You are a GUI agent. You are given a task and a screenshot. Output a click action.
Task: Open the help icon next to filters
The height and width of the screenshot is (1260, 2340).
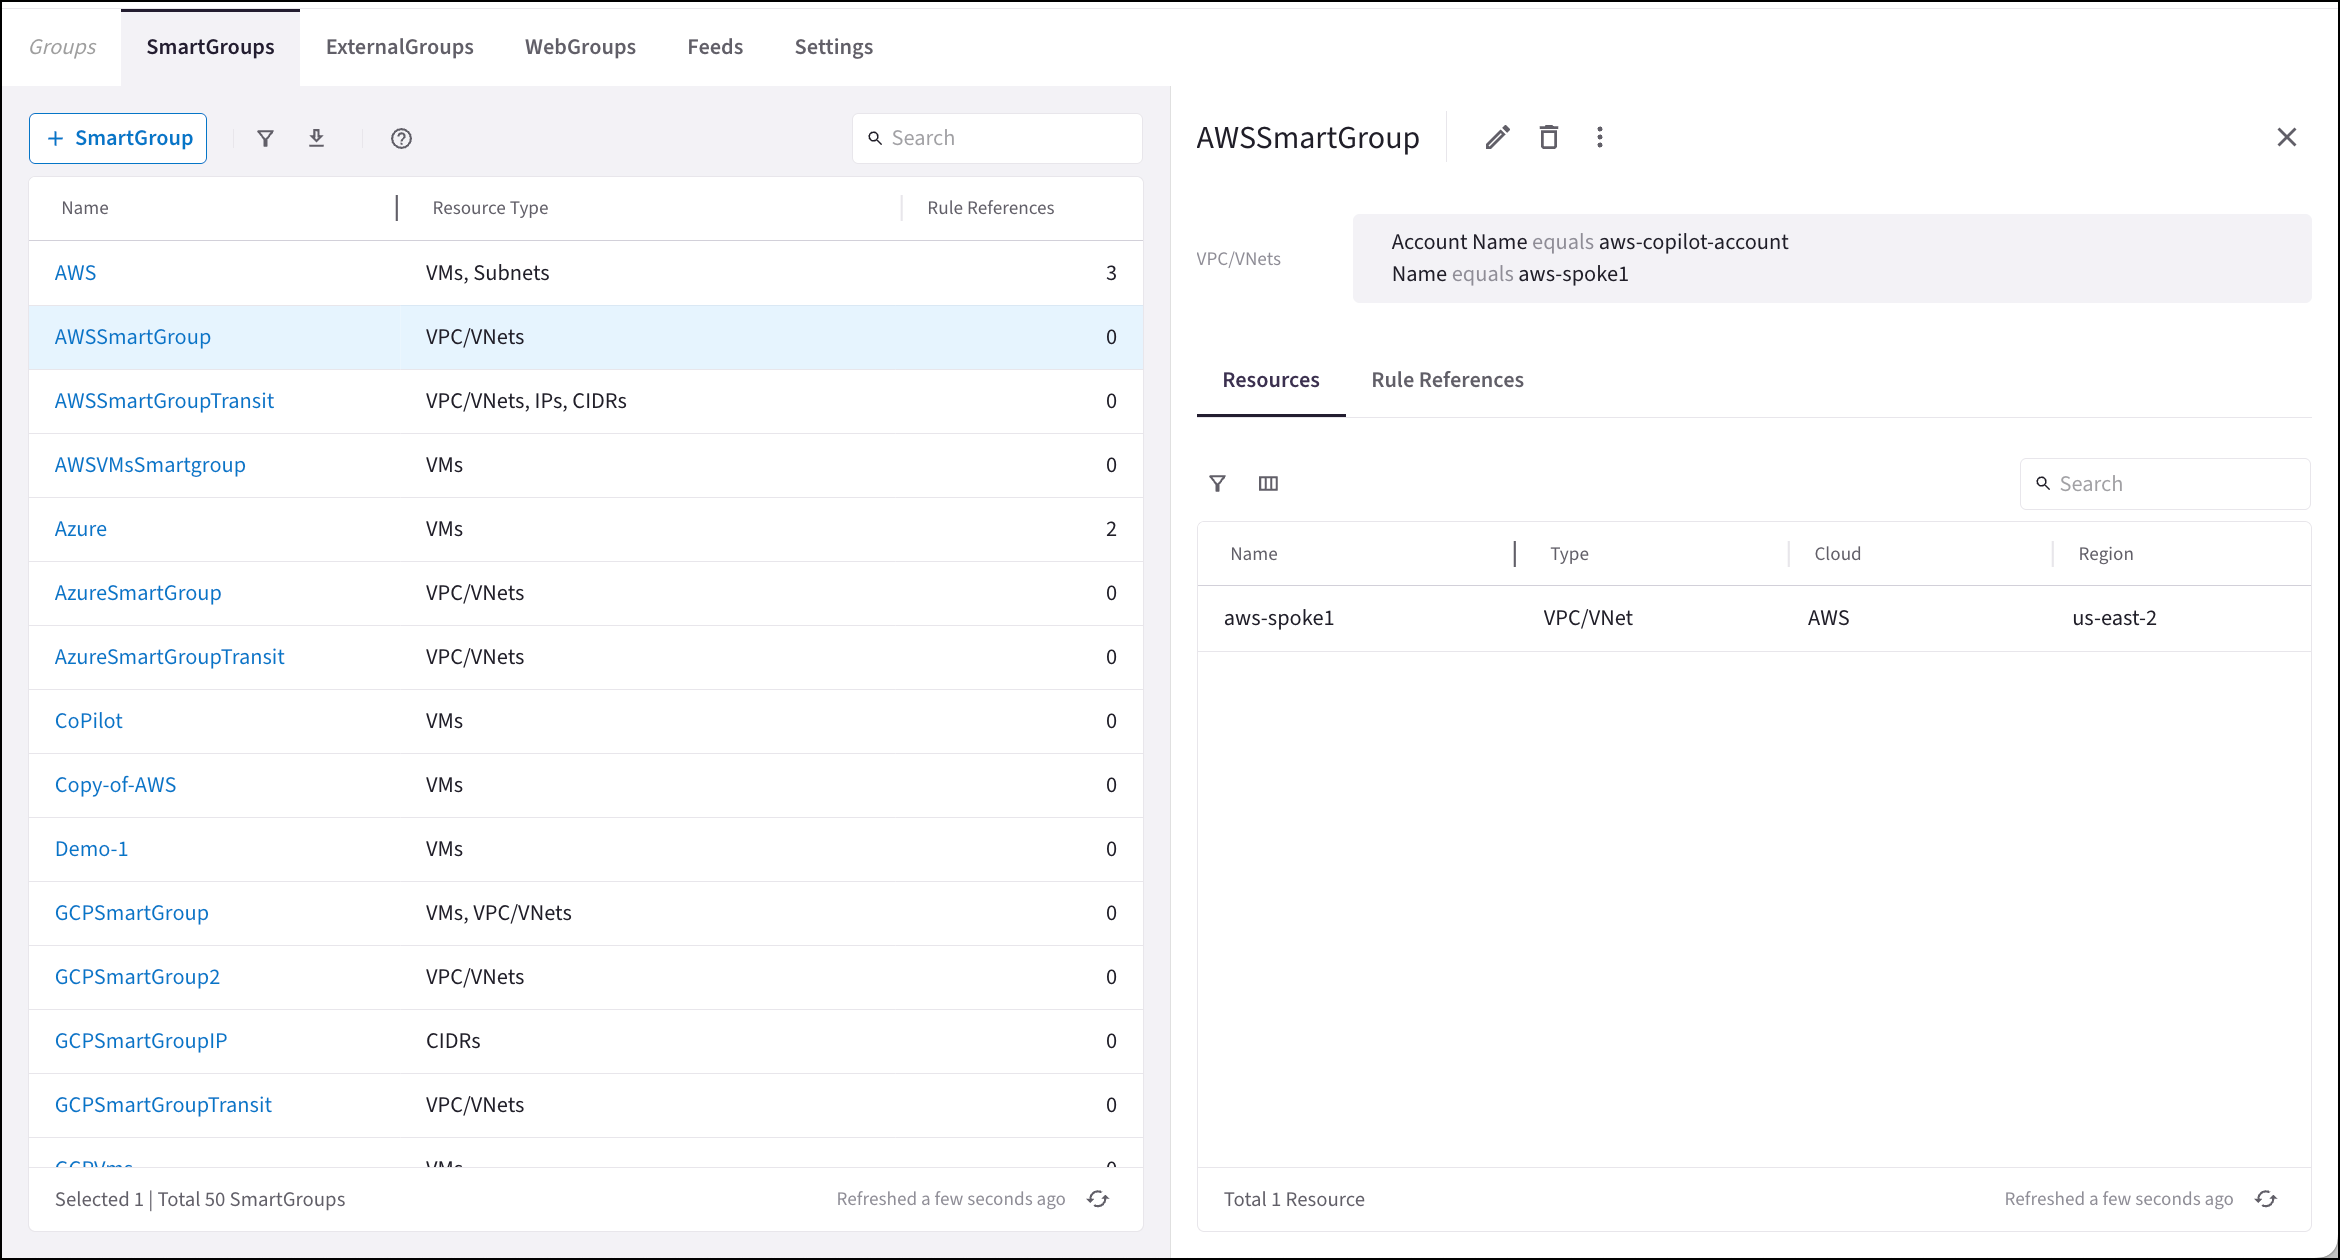[x=401, y=138]
